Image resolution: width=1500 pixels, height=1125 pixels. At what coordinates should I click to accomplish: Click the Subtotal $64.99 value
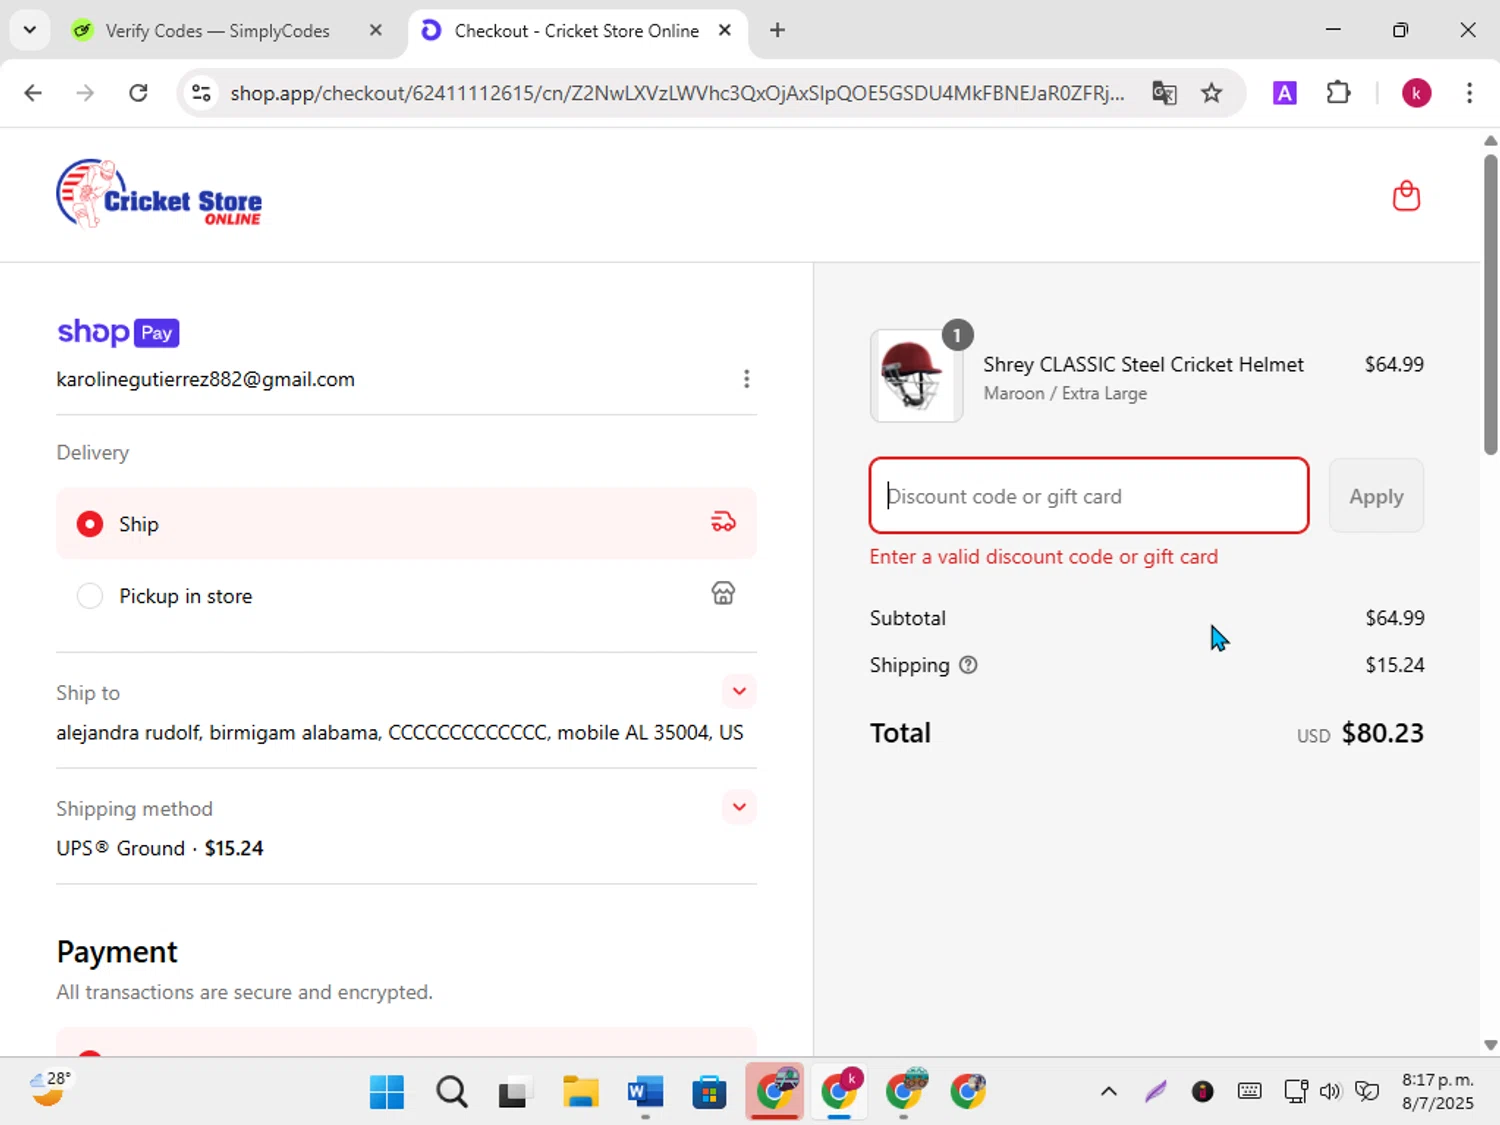click(x=1395, y=618)
